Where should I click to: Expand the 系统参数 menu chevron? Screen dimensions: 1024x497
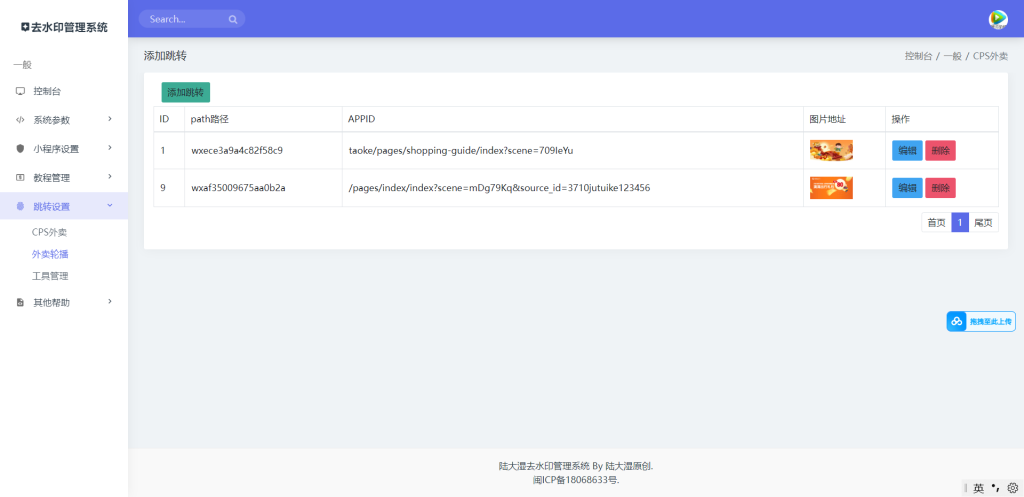tap(110, 119)
